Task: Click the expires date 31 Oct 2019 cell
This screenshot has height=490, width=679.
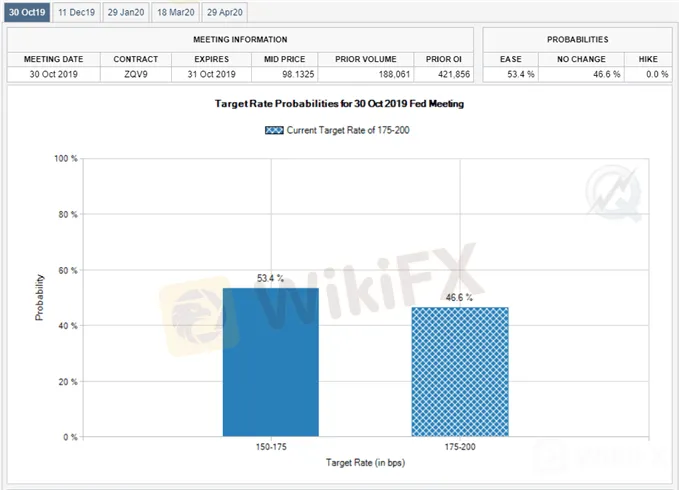Action: (211, 75)
